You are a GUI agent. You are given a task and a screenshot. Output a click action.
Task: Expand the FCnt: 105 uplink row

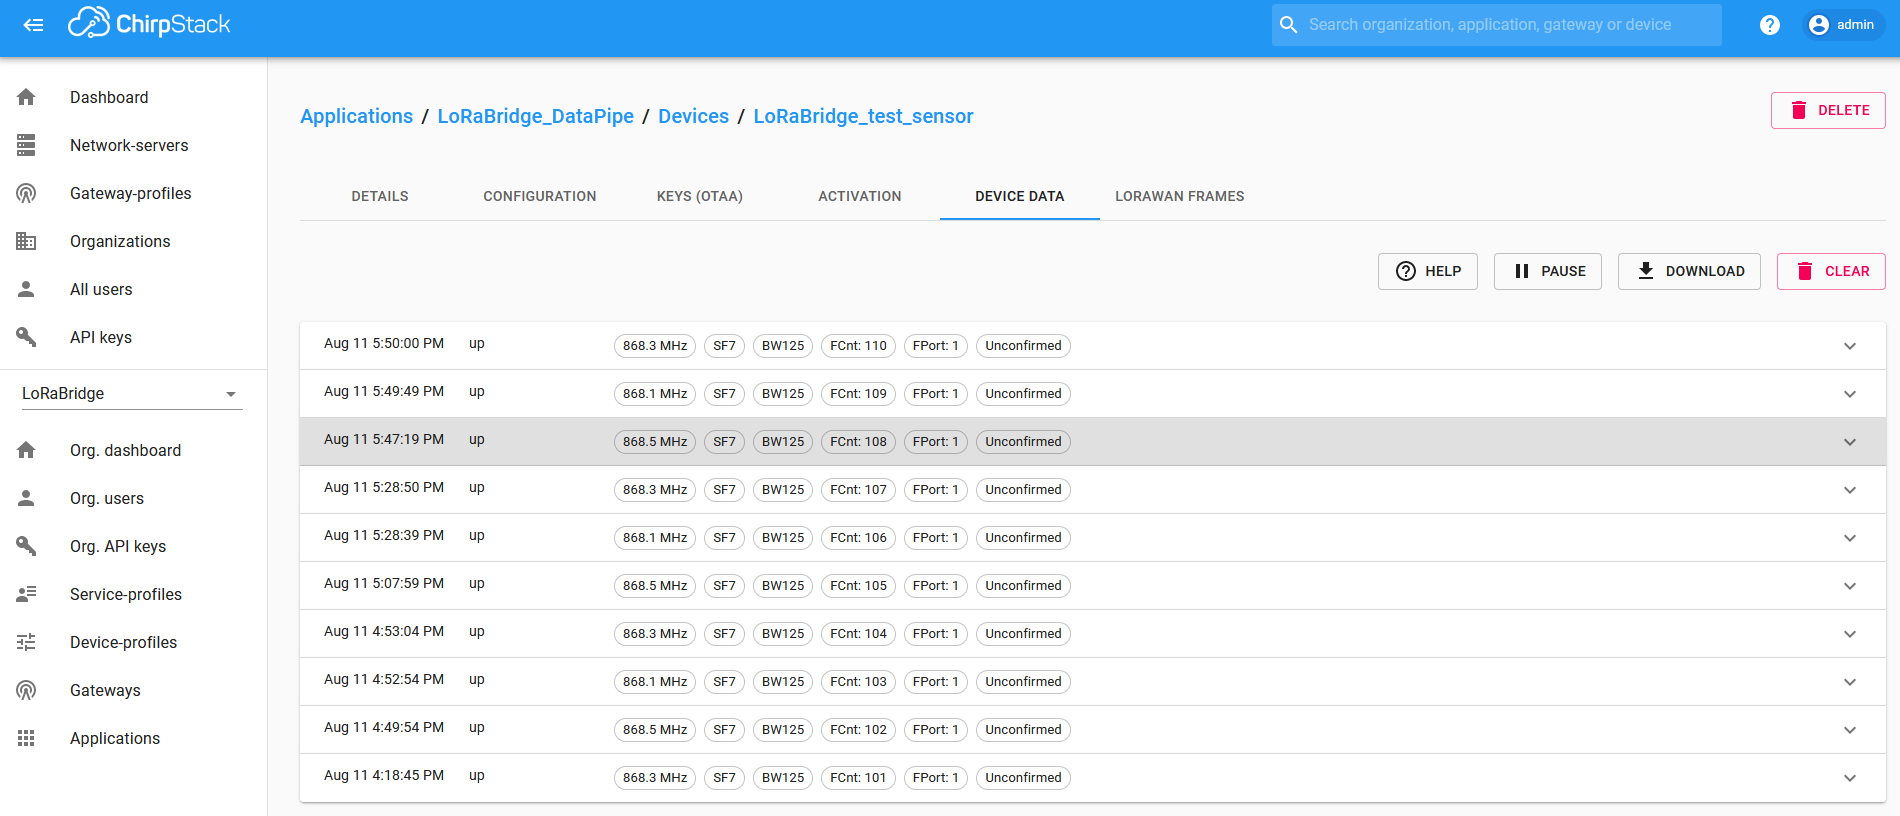click(x=1850, y=586)
